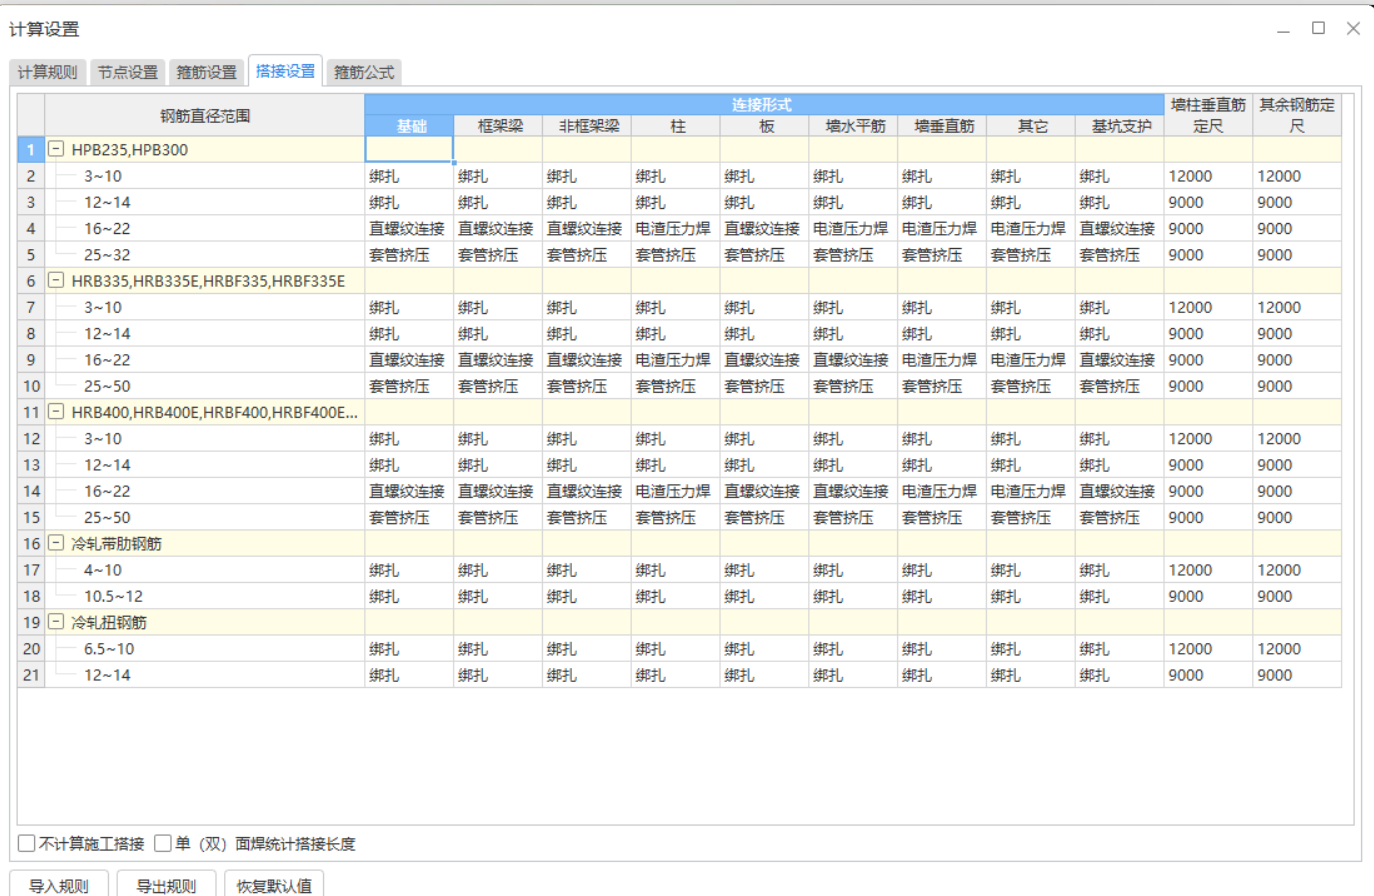
Task: Select the 基坑支护 column header
Action: tap(1120, 126)
